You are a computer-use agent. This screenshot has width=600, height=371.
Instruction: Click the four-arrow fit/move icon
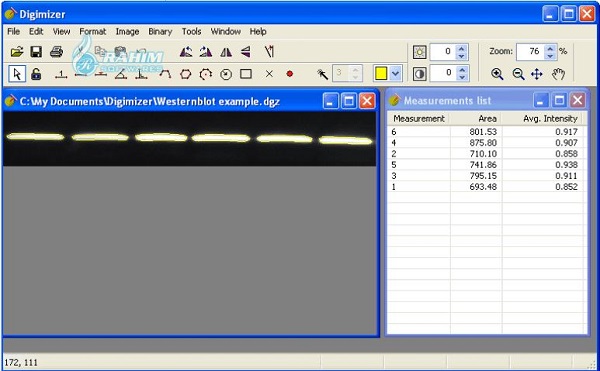coord(537,74)
